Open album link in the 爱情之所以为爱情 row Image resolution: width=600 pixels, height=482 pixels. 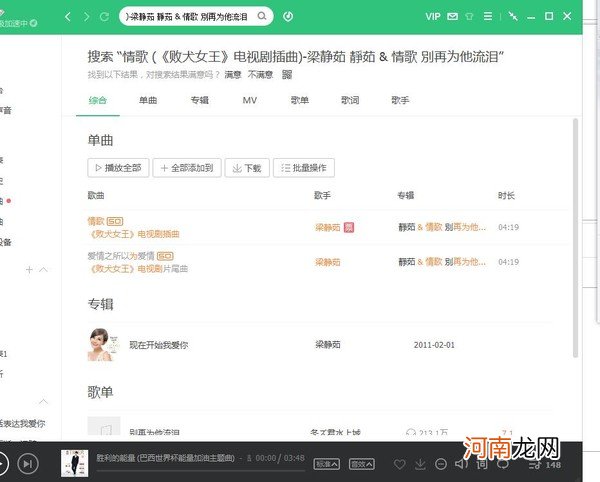click(x=442, y=262)
